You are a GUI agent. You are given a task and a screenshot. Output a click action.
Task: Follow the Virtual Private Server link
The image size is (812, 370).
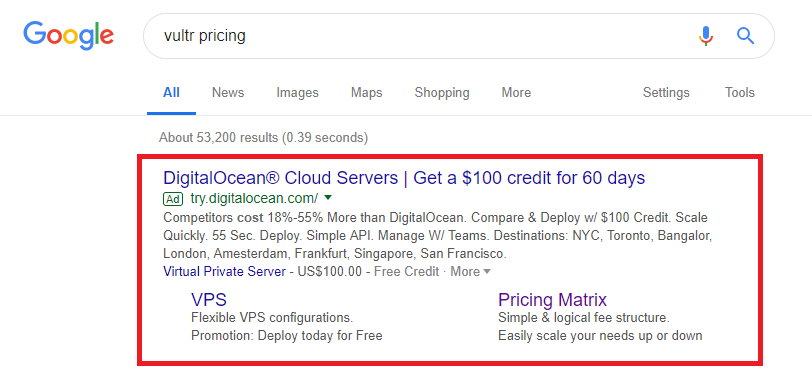[x=224, y=272]
